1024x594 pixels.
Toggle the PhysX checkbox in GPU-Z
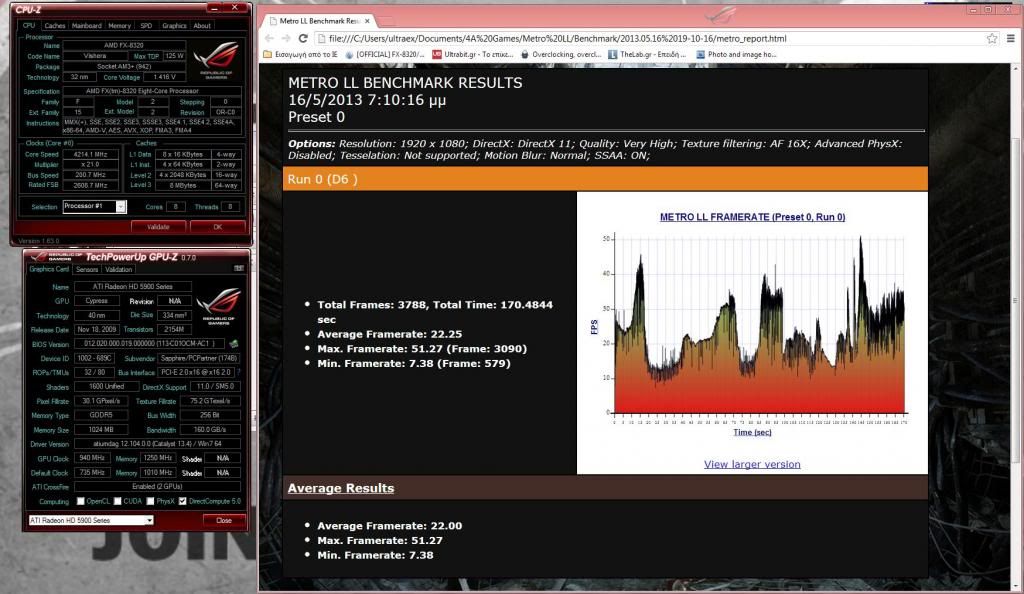tap(150, 501)
